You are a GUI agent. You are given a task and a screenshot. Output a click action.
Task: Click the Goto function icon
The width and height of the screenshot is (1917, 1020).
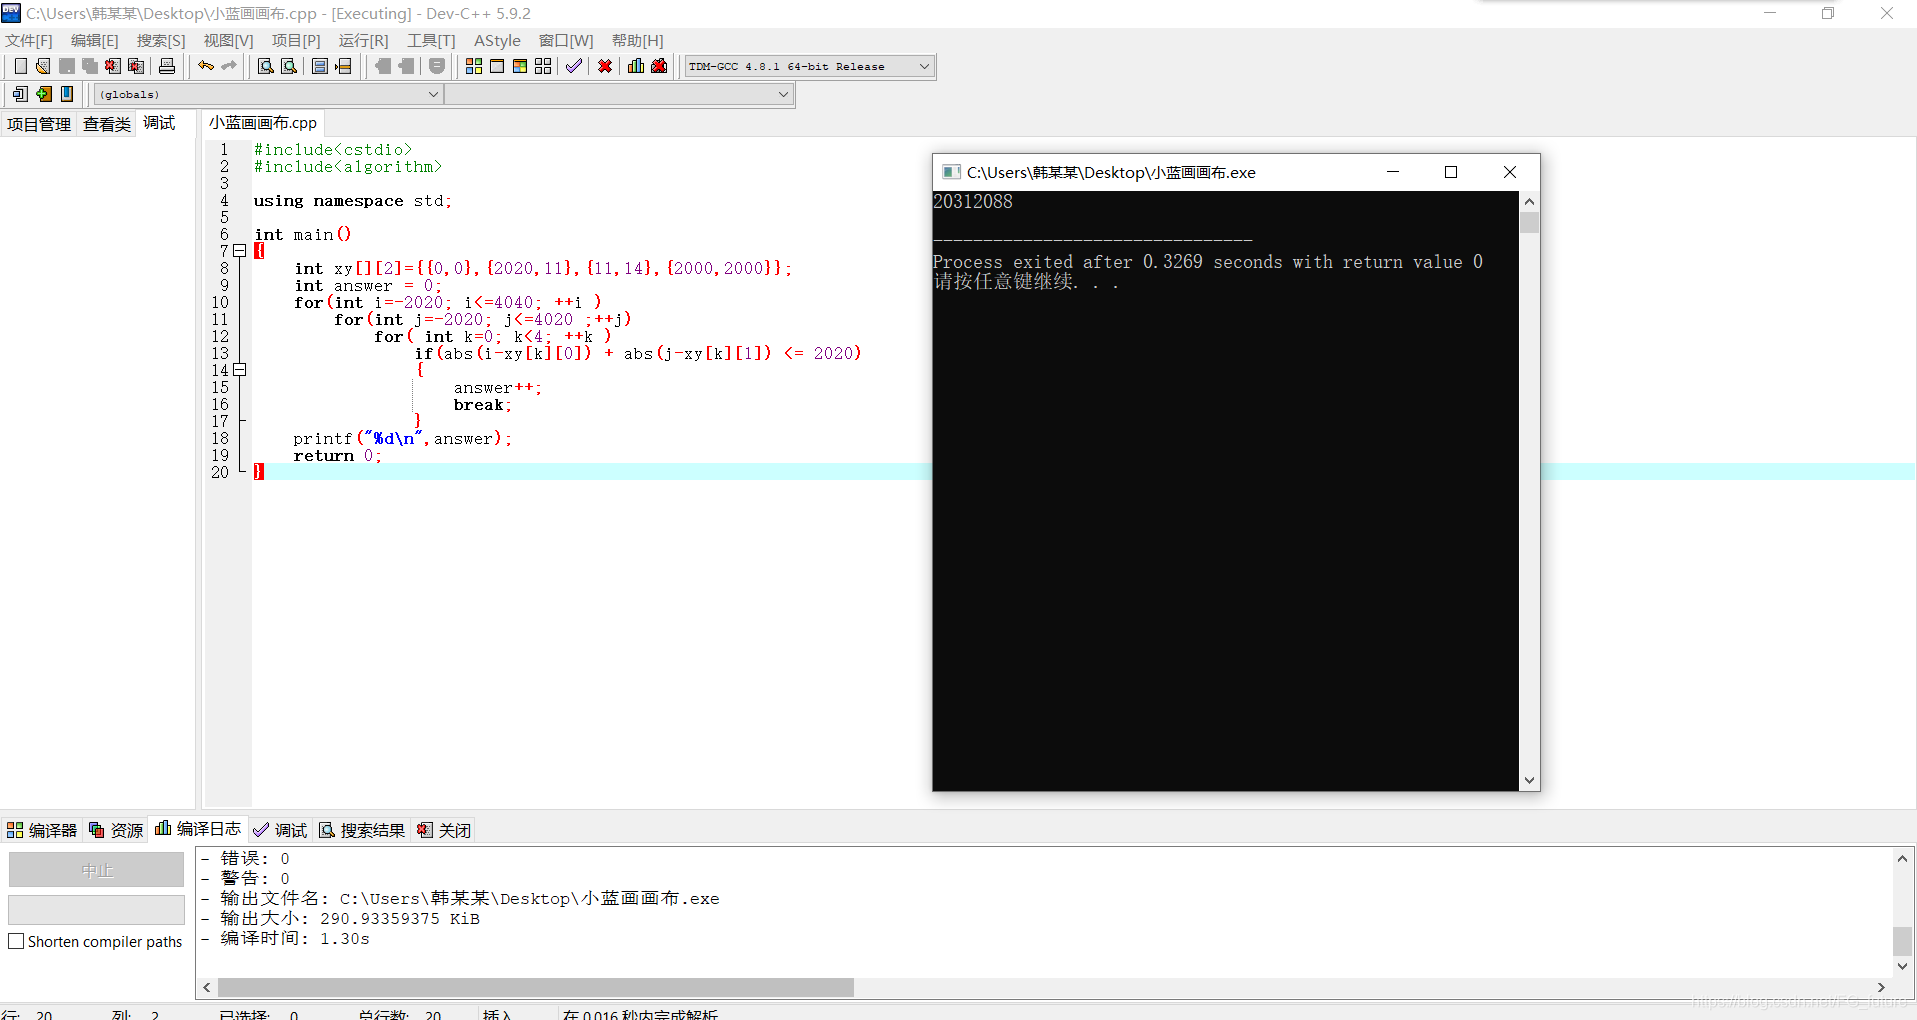tap(320, 66)
